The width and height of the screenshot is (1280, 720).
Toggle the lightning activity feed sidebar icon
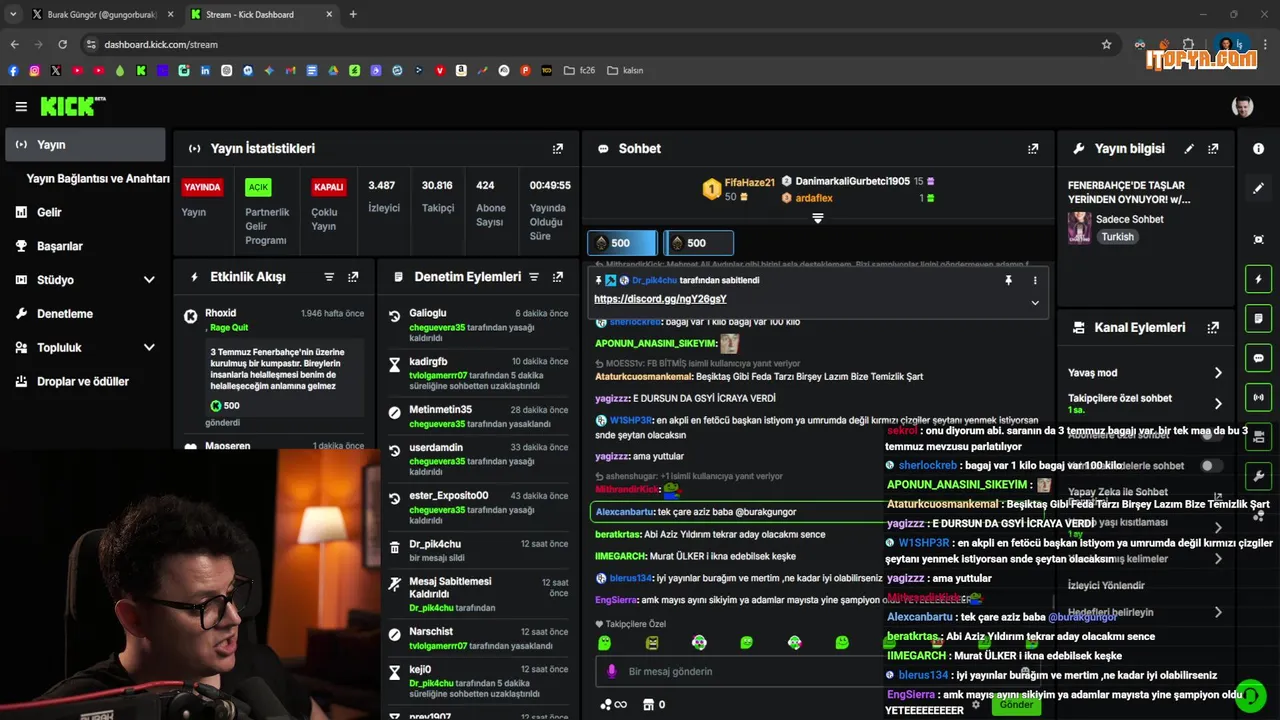pos(1258,279)
